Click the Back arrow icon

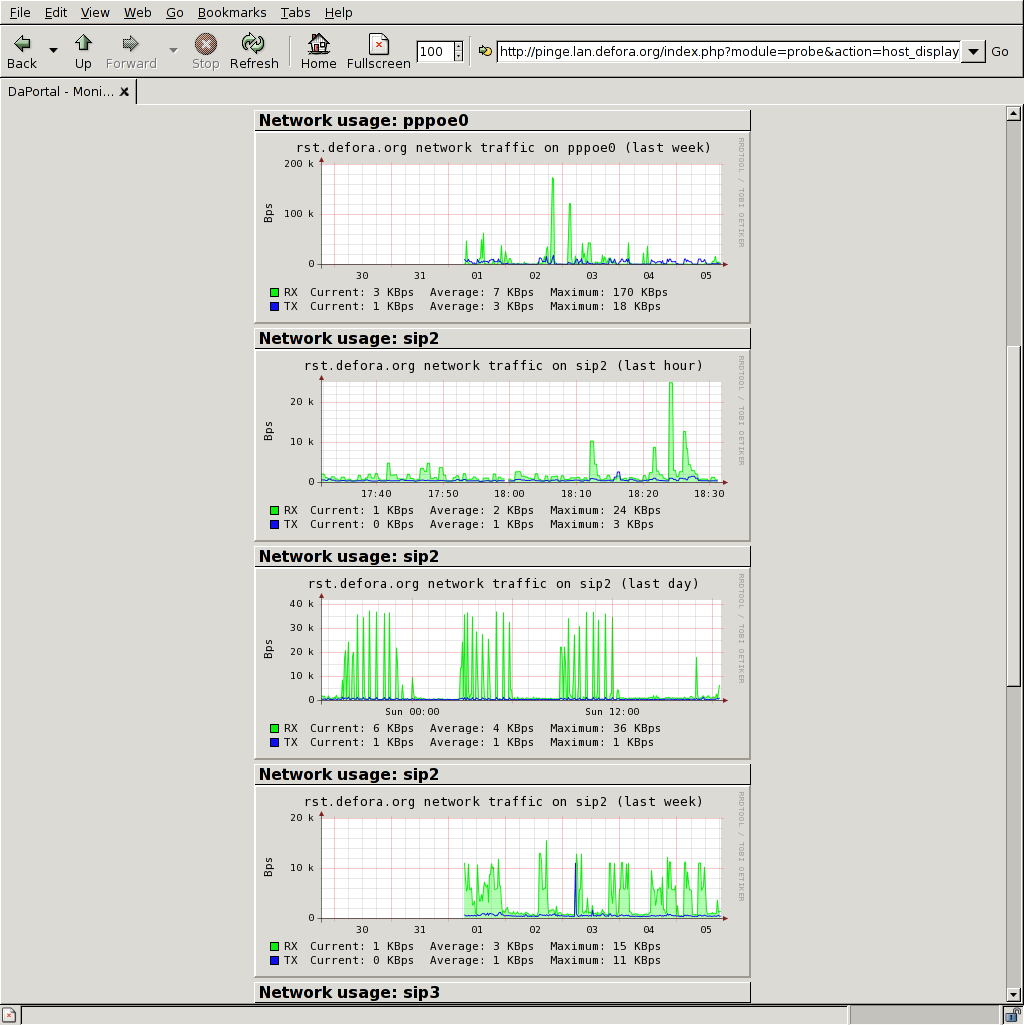[22, 44]
